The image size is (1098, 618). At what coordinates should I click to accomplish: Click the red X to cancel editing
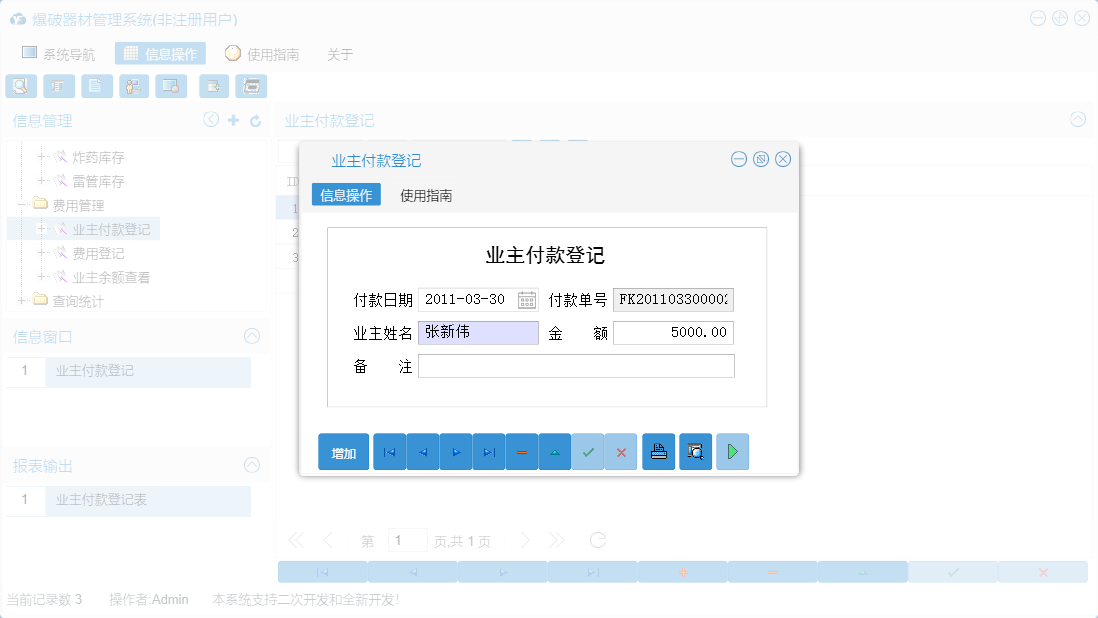620,451
